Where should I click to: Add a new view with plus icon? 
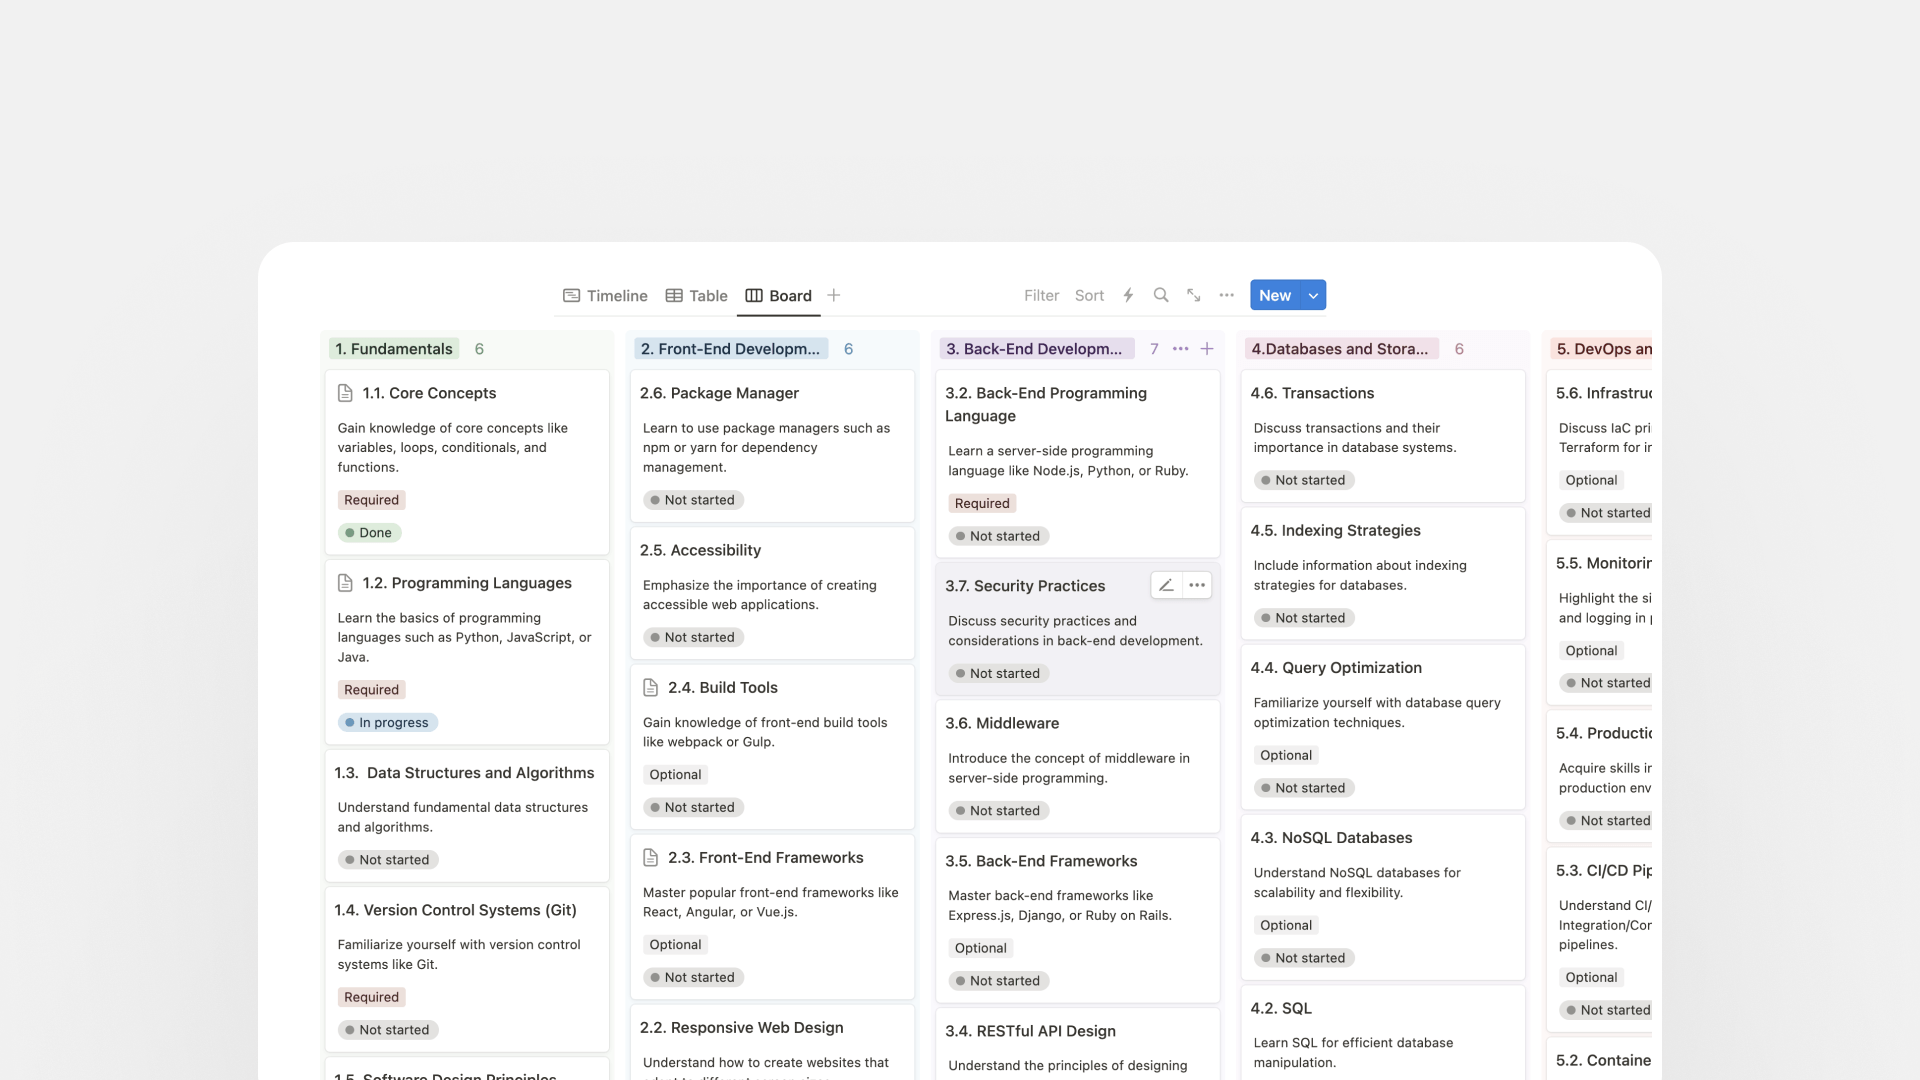834,295
